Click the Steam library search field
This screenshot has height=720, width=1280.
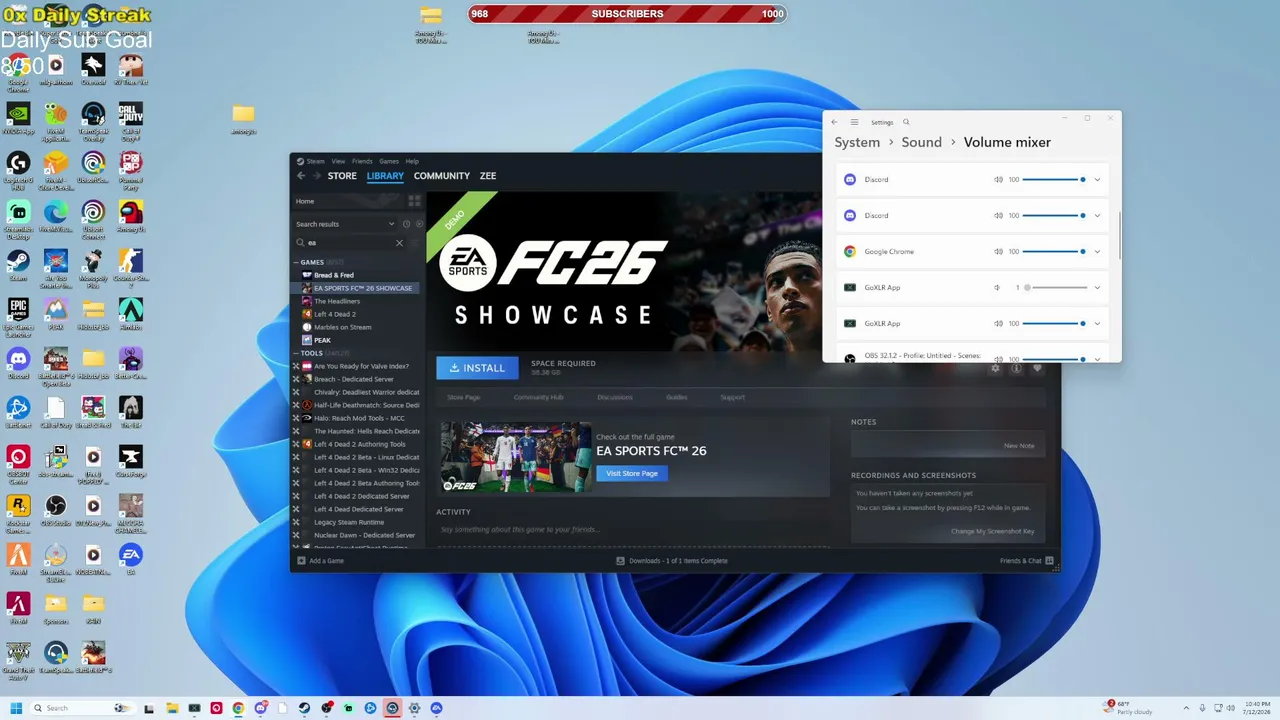[x=350, y=242]
